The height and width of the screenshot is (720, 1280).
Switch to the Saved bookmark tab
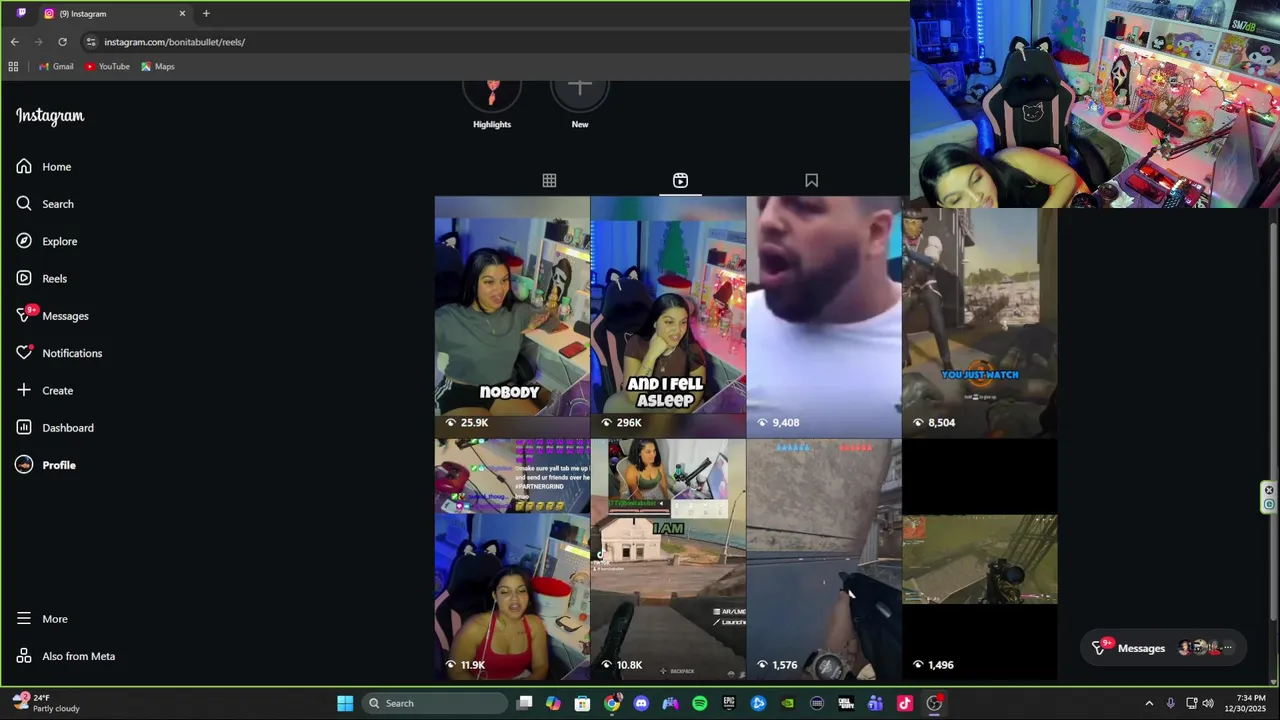(x=811, y=180)
